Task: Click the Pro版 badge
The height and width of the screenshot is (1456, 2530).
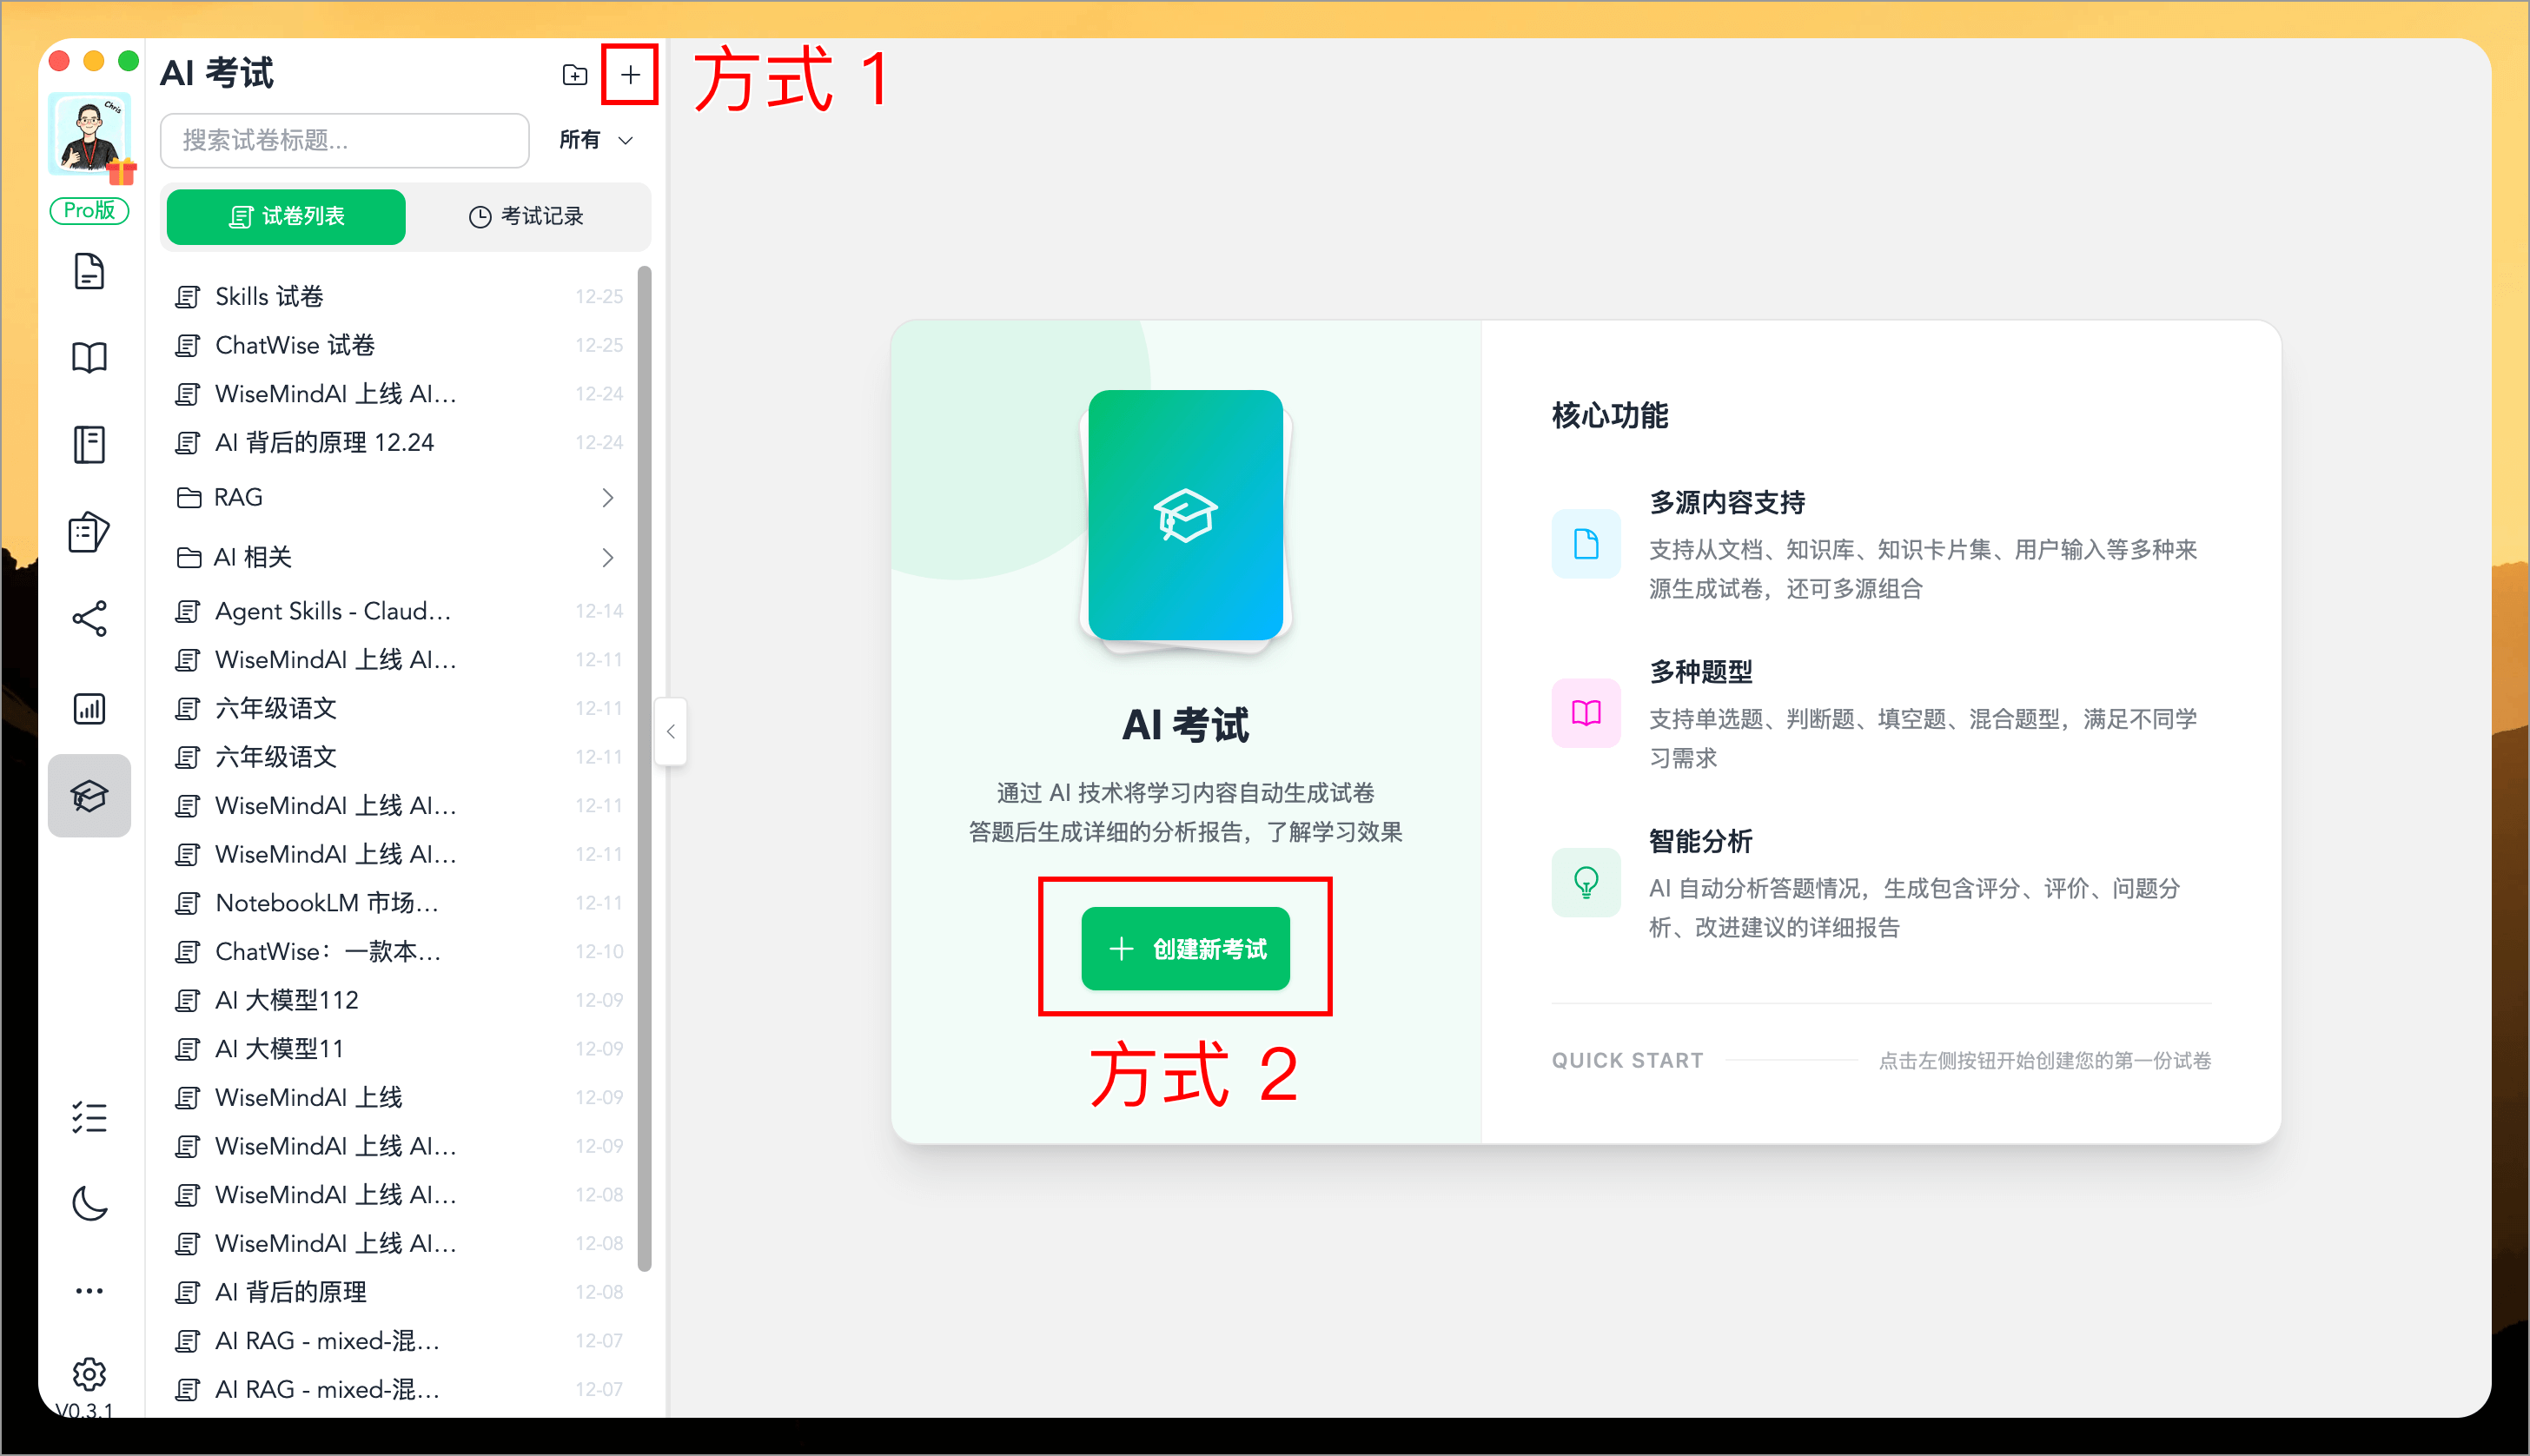Action: coord(89,211)
